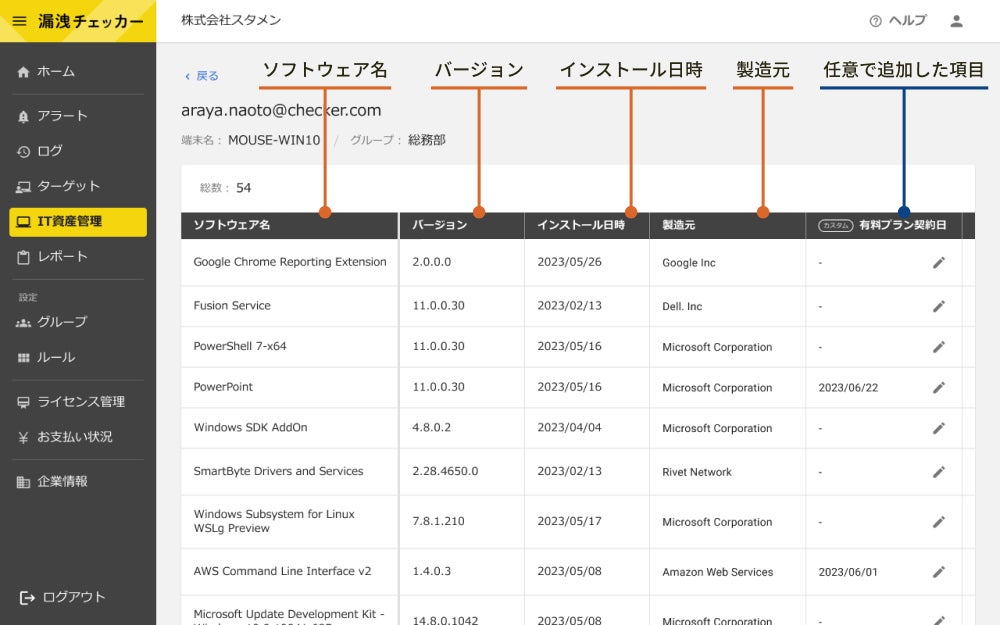Image resolution: width=1000 pixels, height=625 pixels.
Task: Click install date 2023/04/04 cell
Action: [569, 427]
